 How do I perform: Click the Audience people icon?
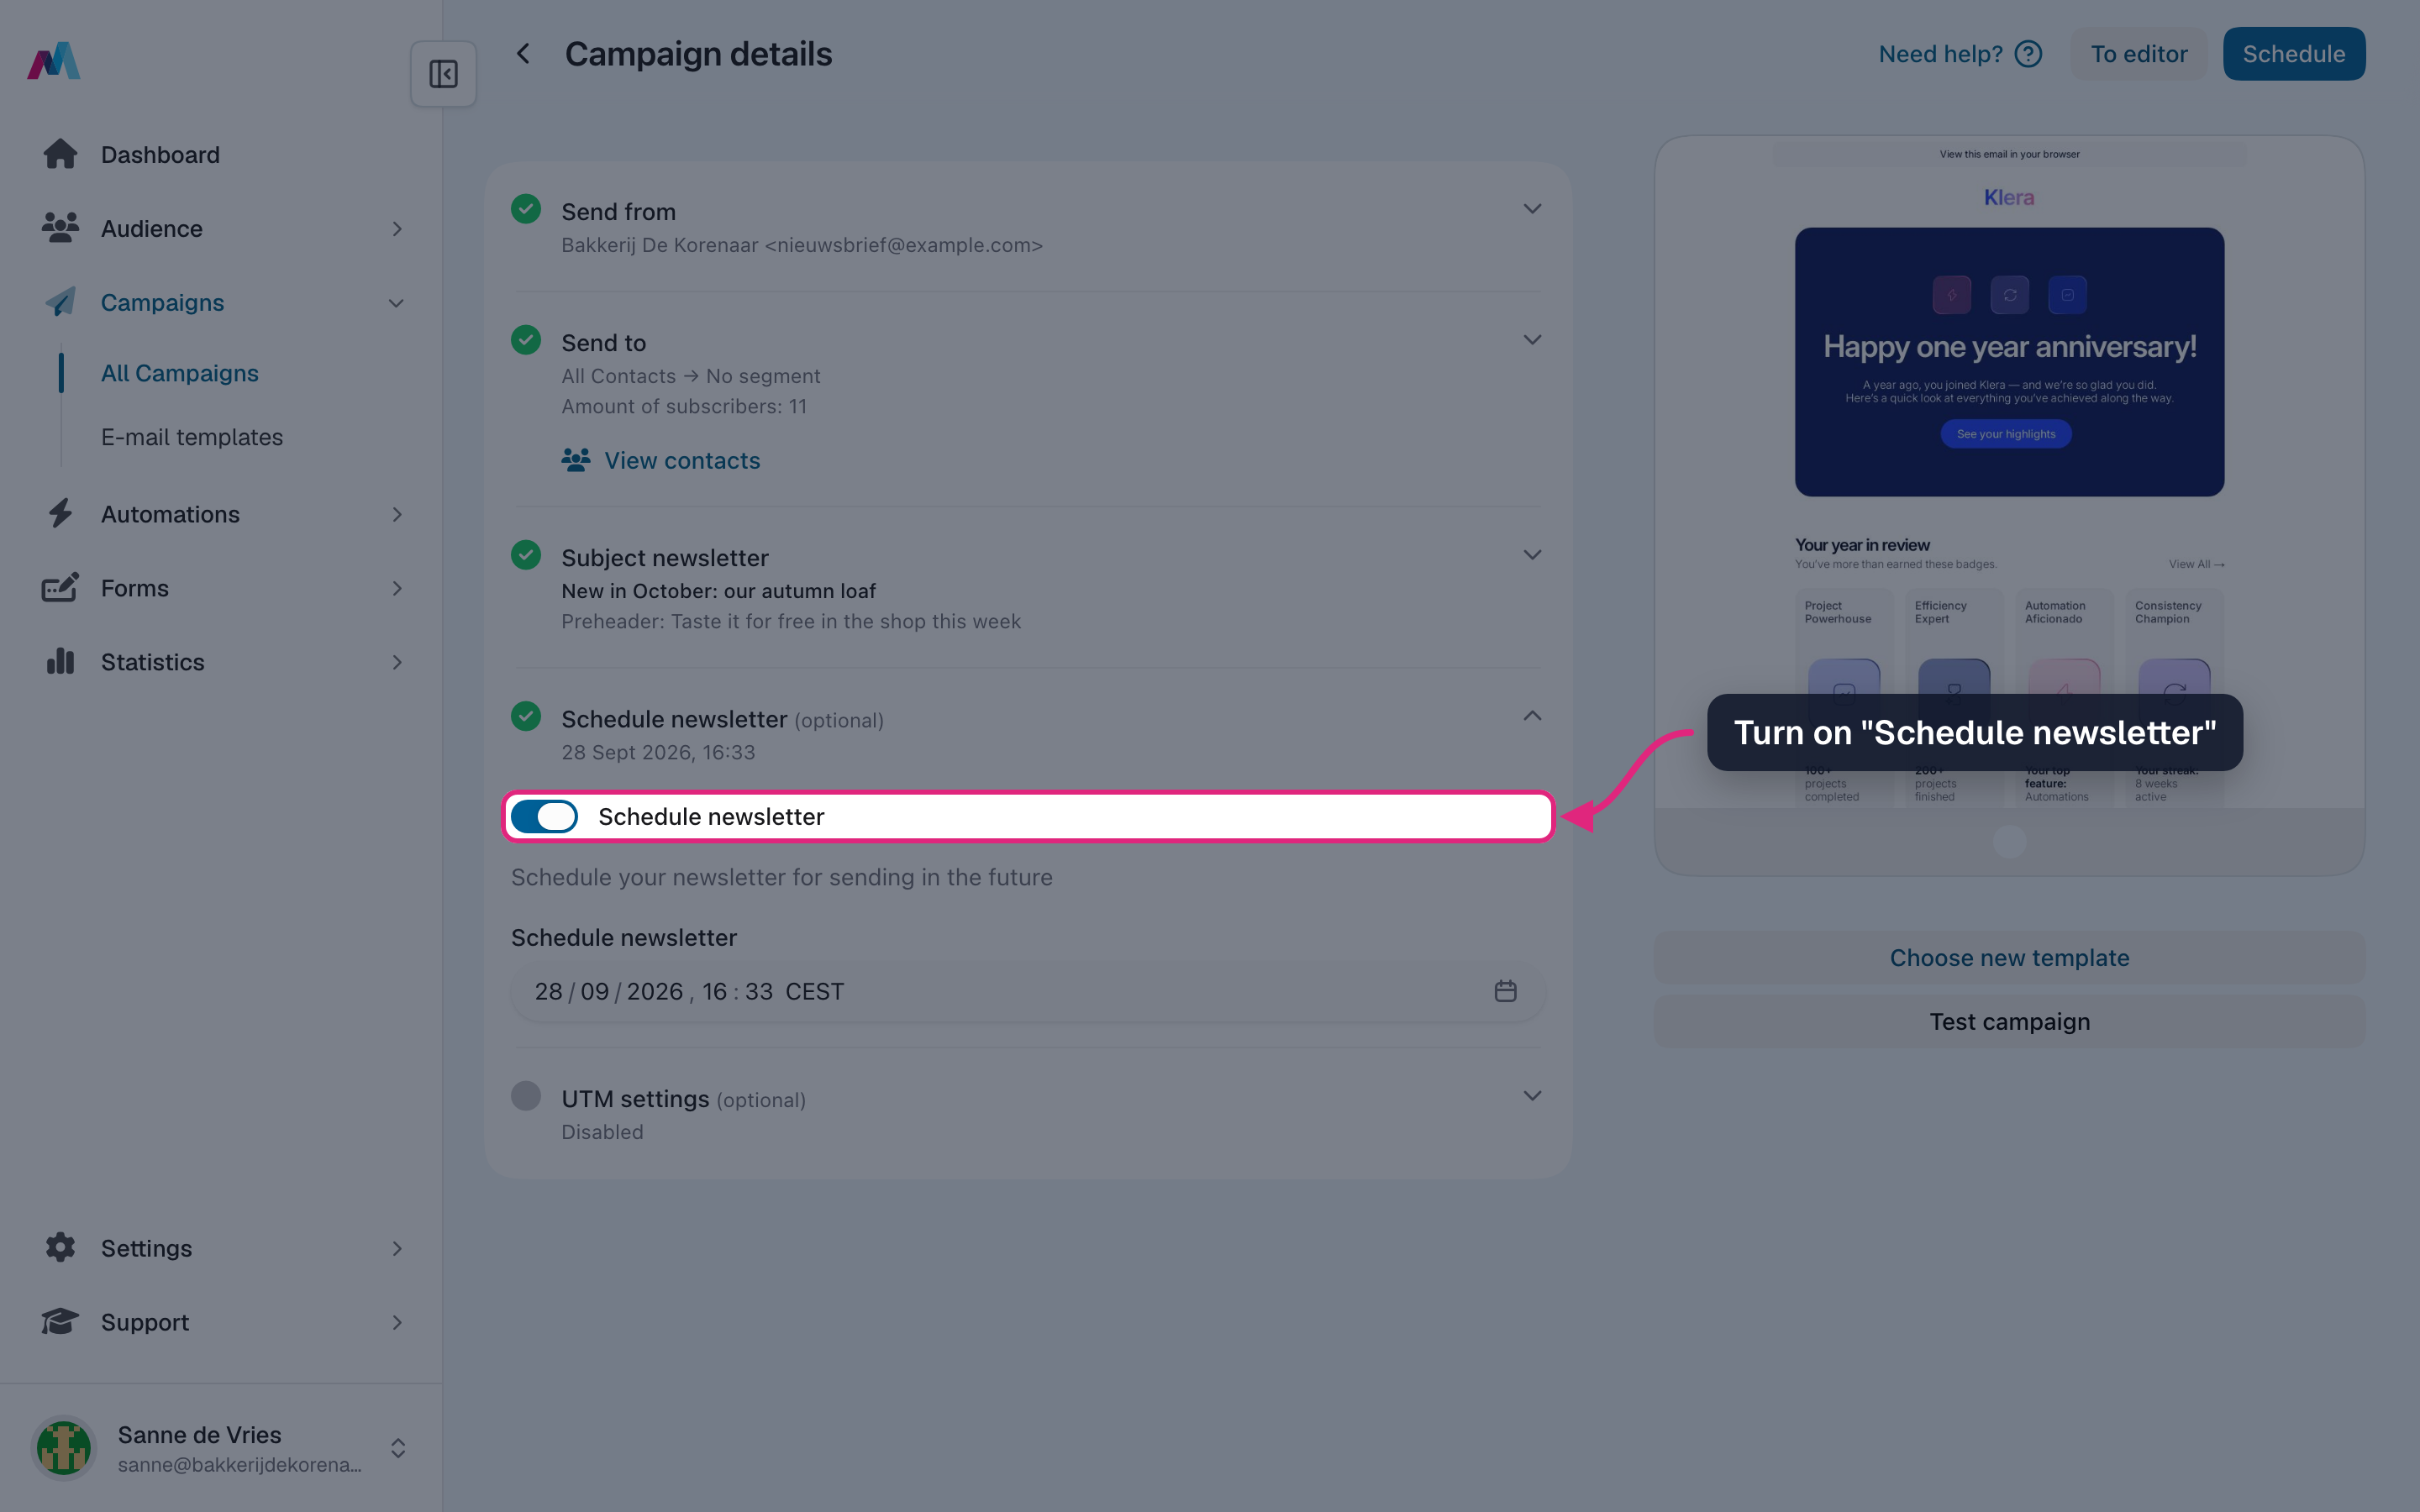[x=60, y=228]
